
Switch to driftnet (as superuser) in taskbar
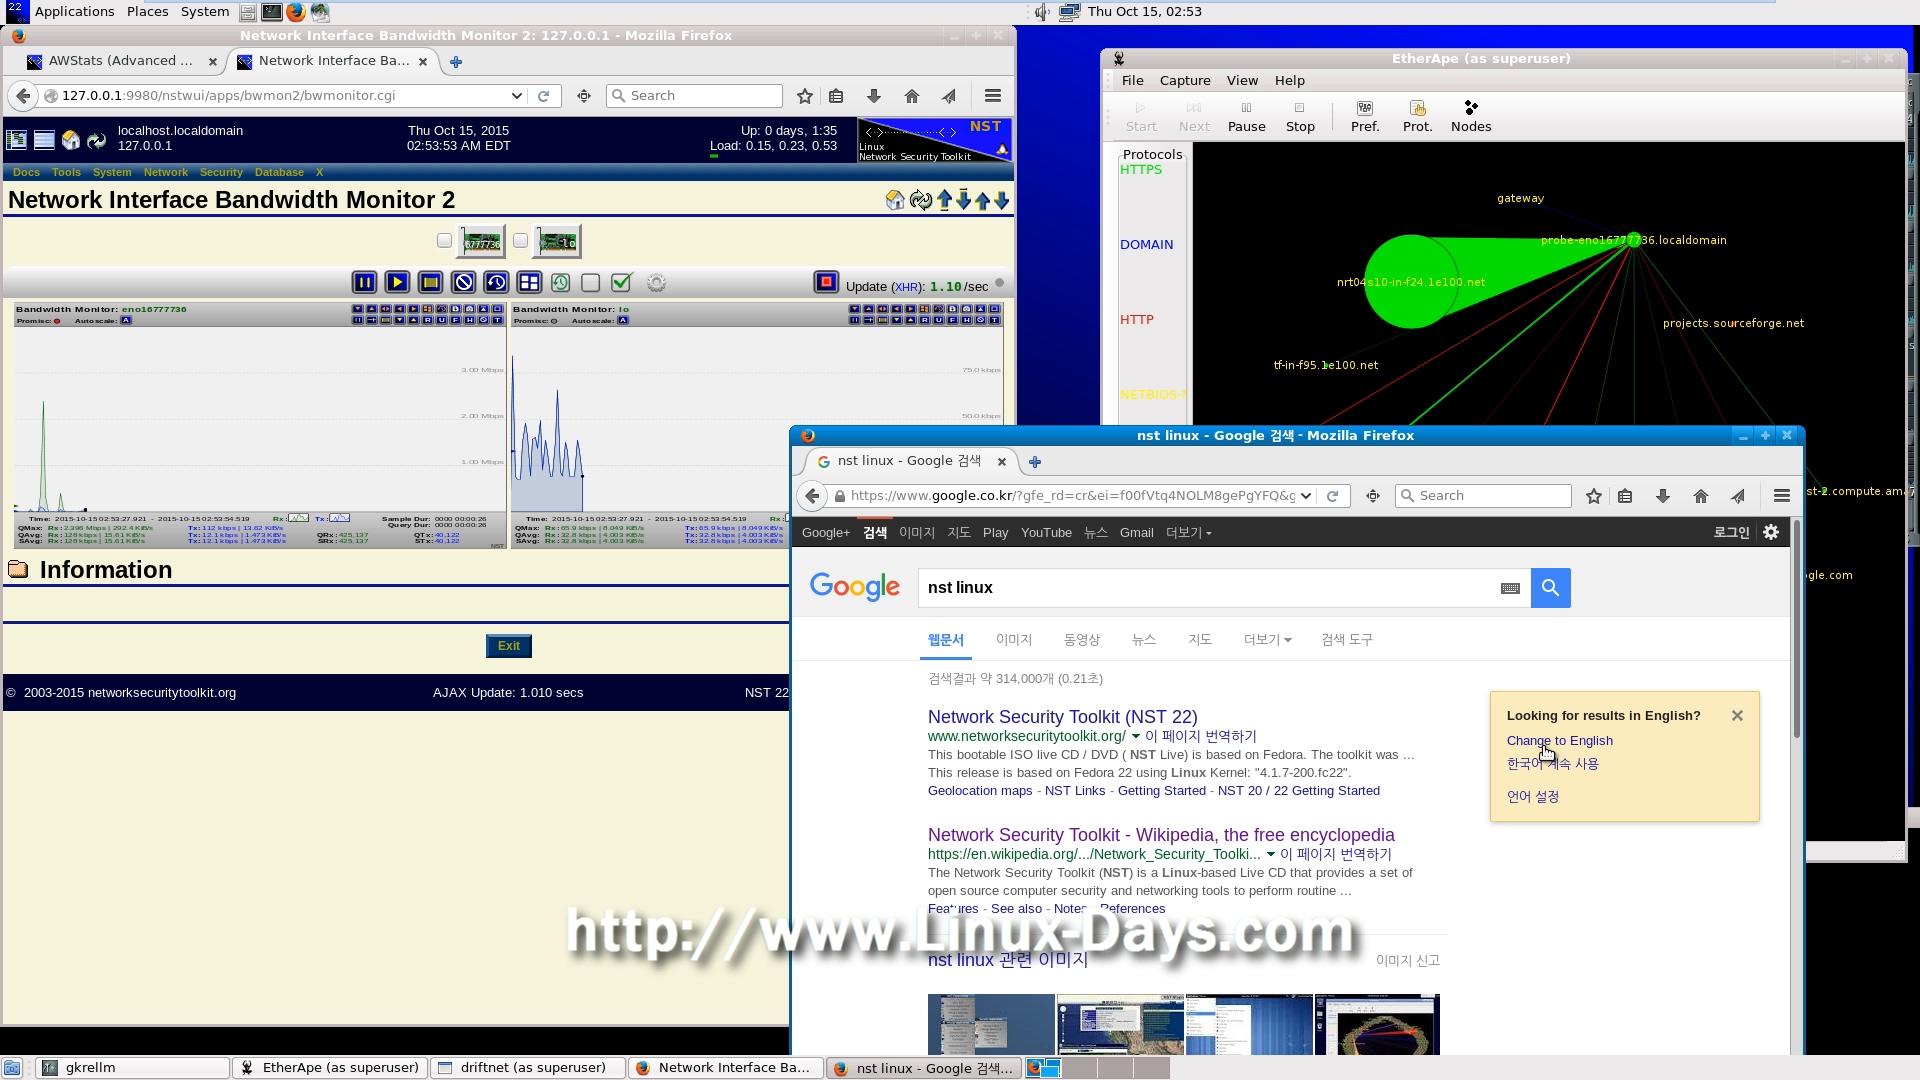click(528, 1068)
